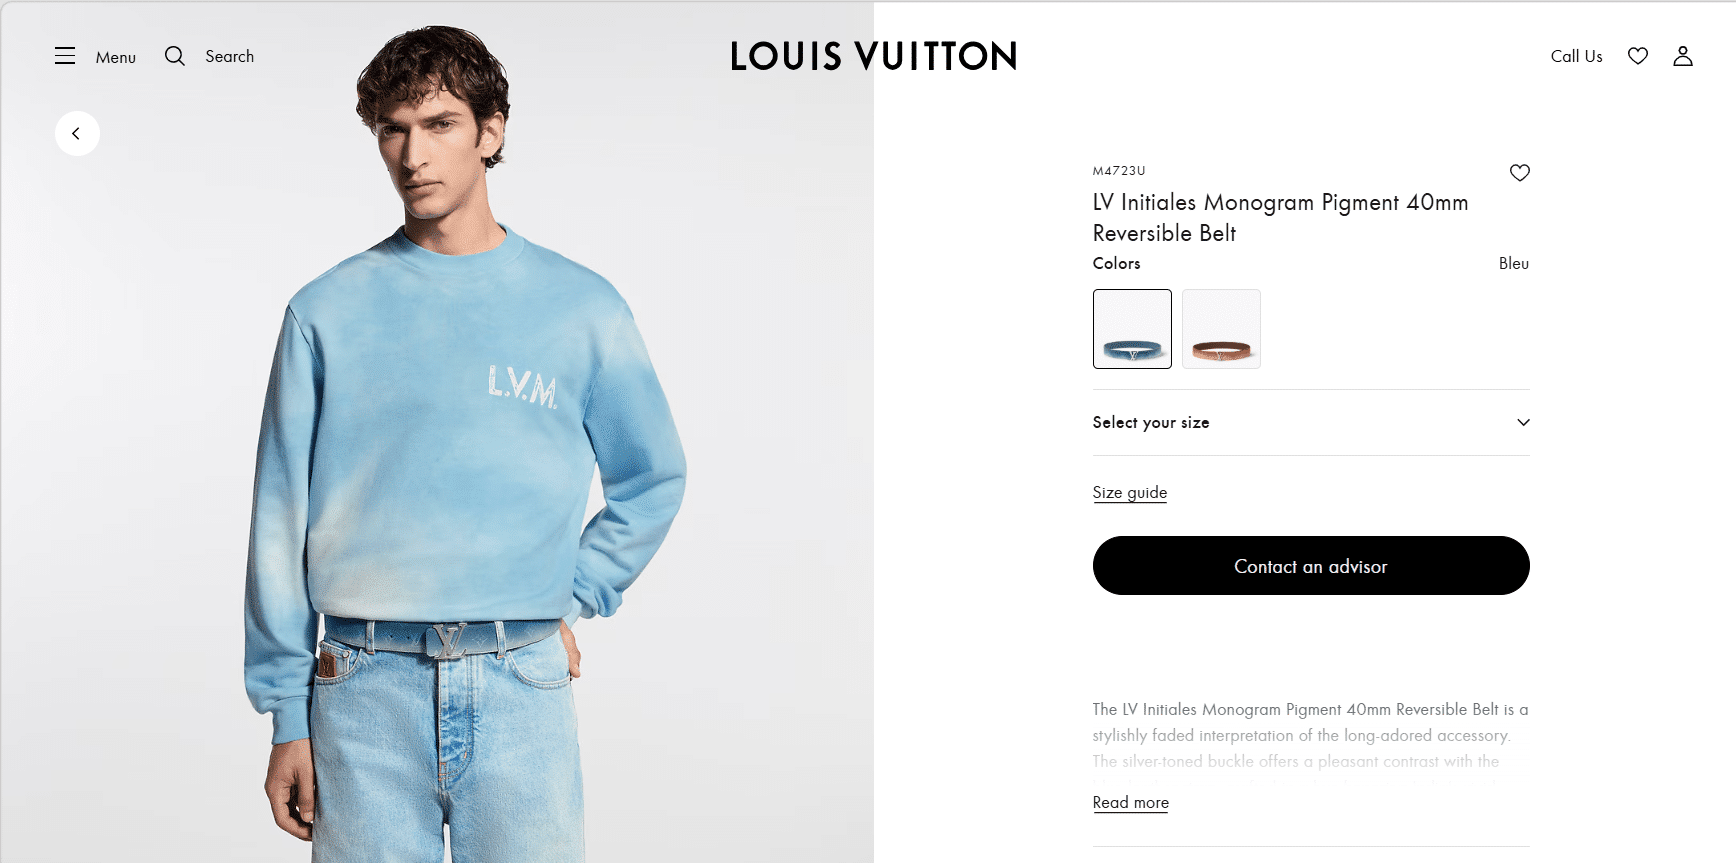Click the Search label
The height and width of the screenshot is (863, 1736).
coord(230,56)
